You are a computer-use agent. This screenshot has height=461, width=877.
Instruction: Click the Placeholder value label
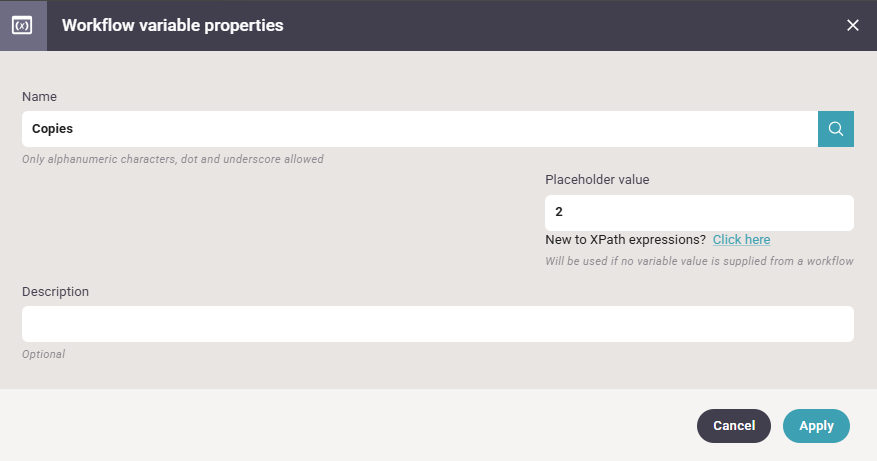point(597,180)
